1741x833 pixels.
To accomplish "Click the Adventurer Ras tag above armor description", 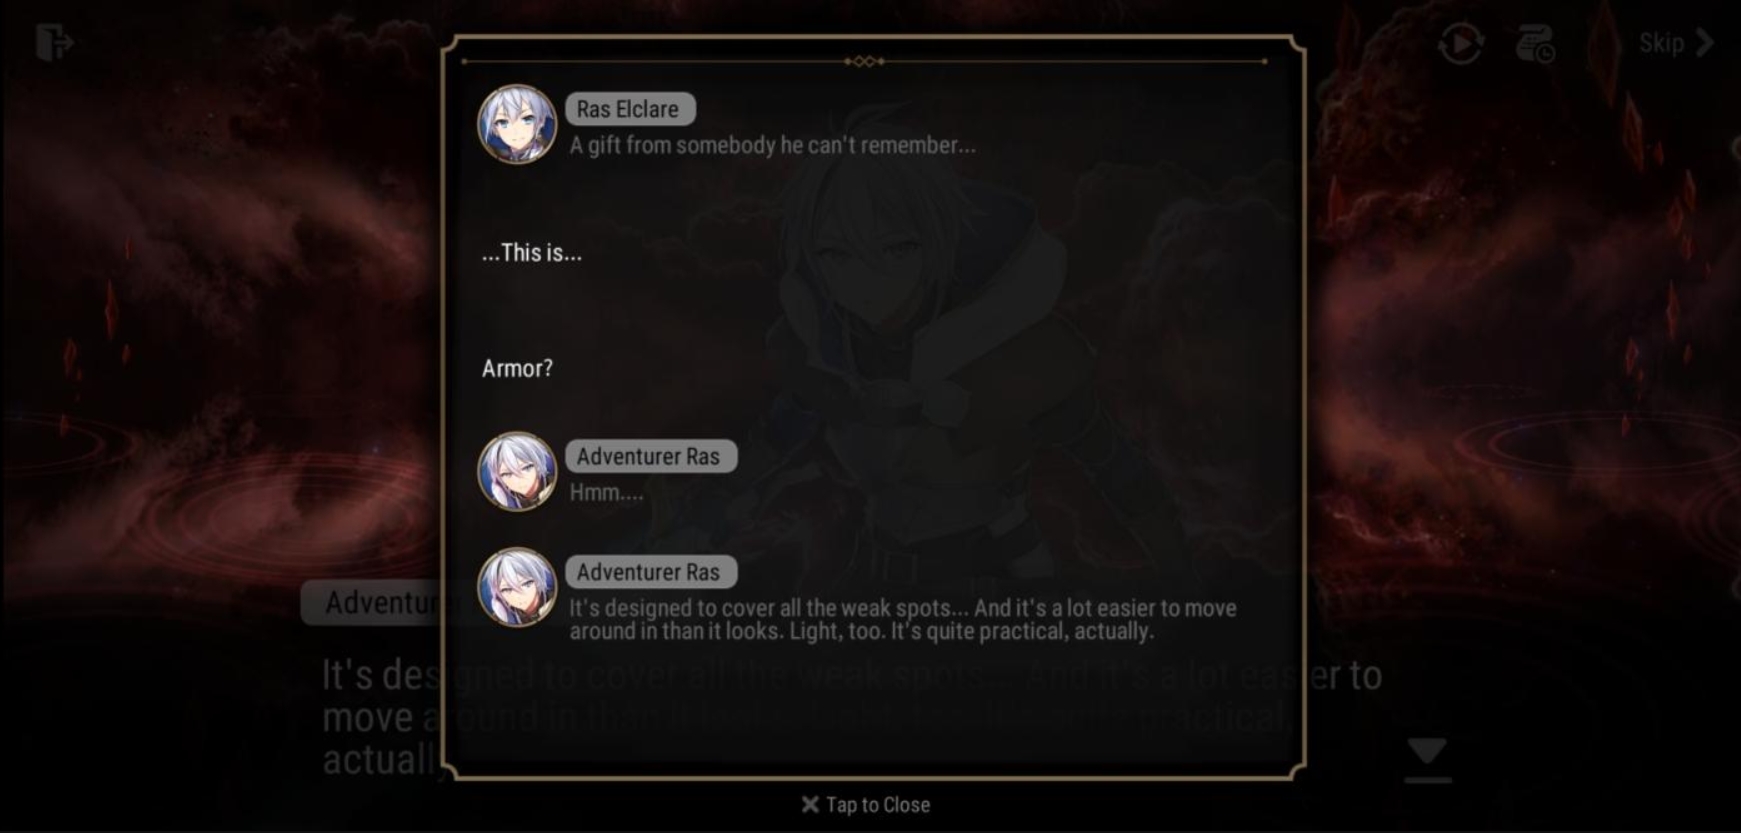I will pos(651,572).
